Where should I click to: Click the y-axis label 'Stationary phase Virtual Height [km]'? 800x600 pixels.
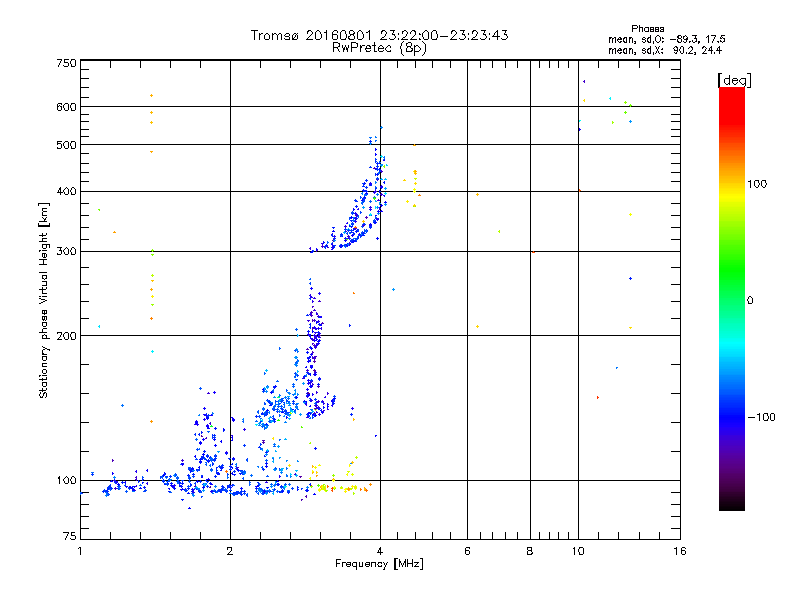tap(43, 300)
